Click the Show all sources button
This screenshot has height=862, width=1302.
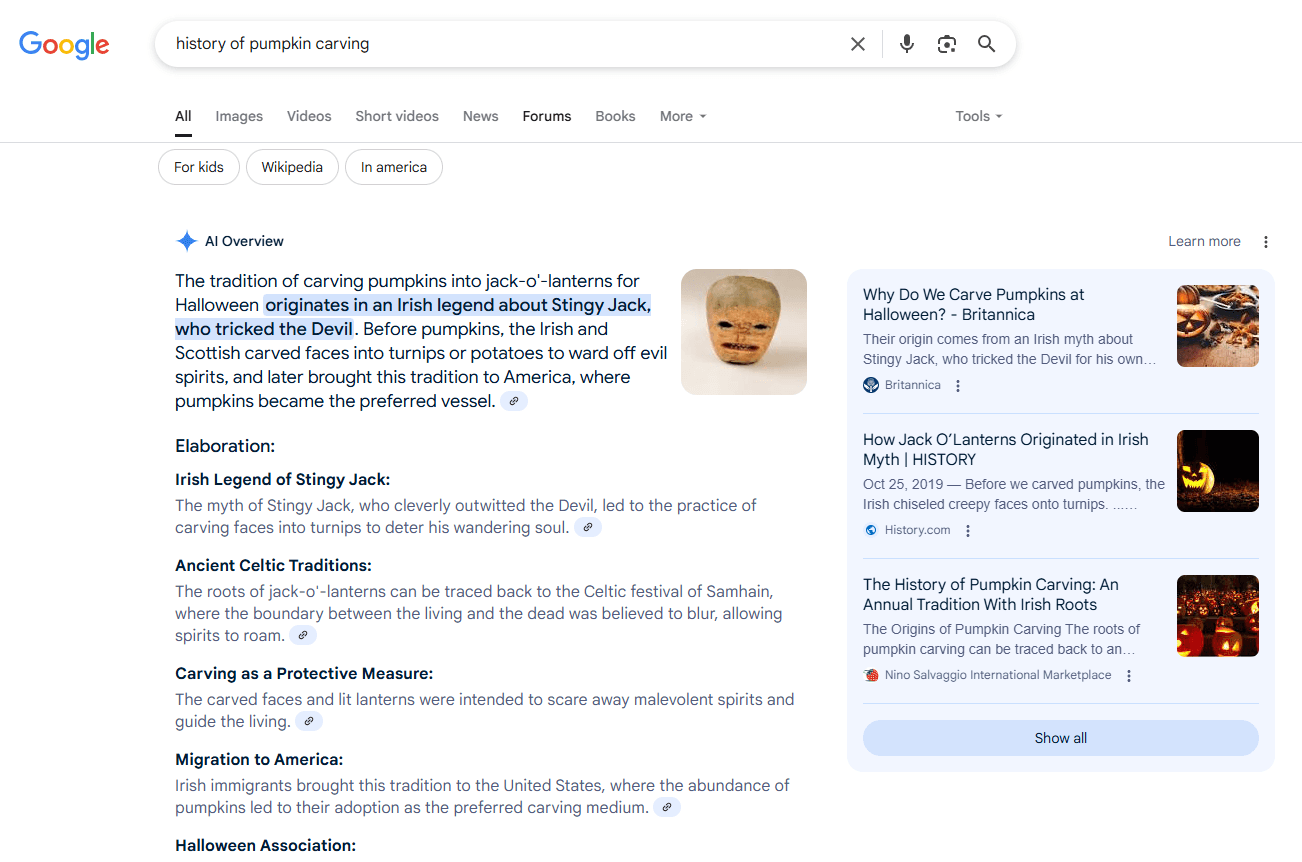click(x=1061, y=738)
